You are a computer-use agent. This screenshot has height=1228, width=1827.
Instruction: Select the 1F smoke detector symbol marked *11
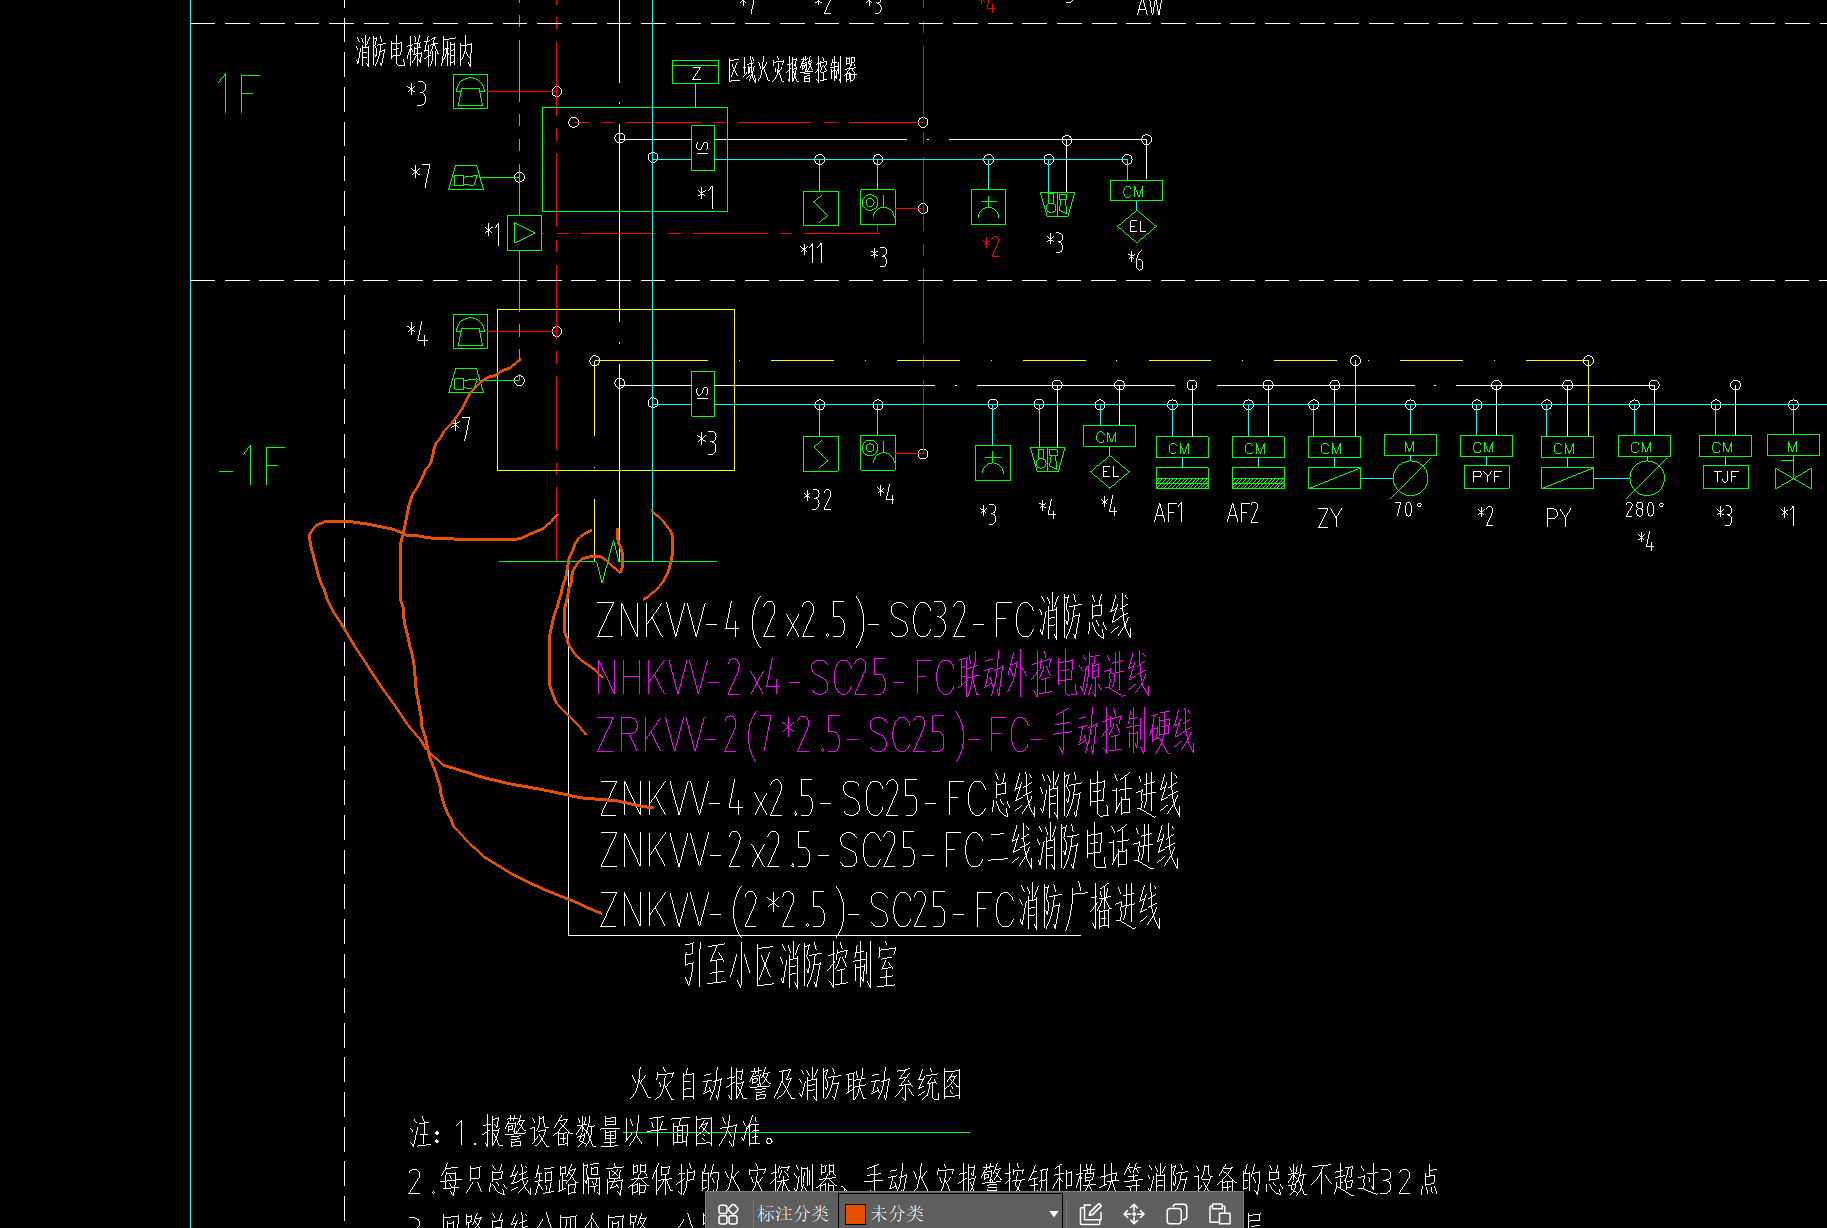[x=821, y=208]
